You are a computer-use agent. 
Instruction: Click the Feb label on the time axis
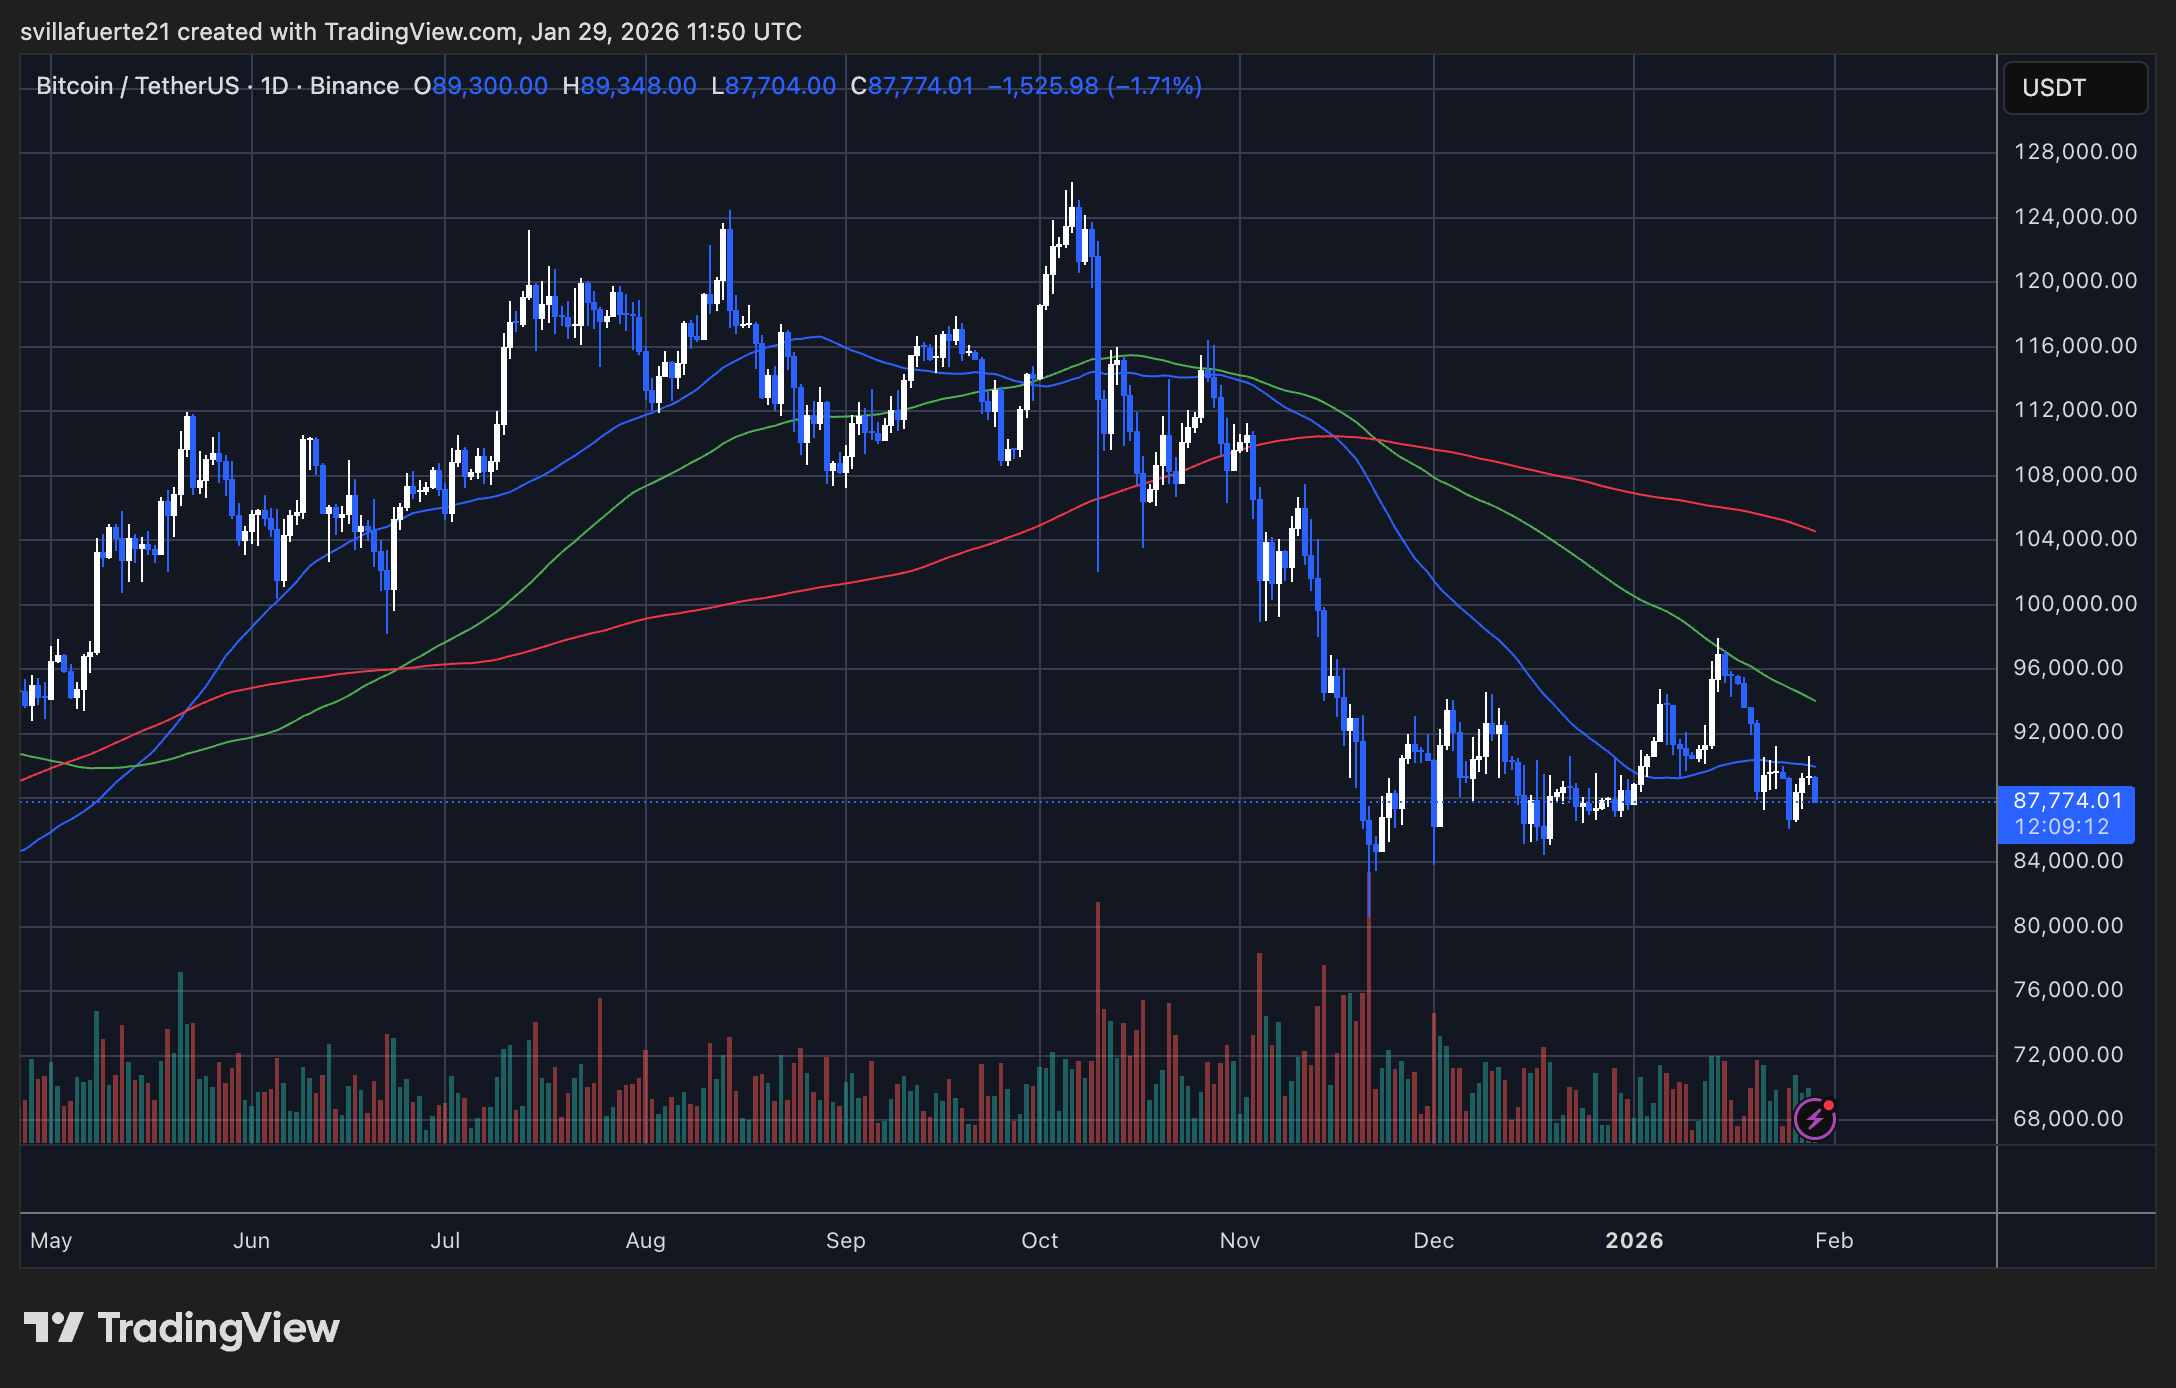1835,1240
